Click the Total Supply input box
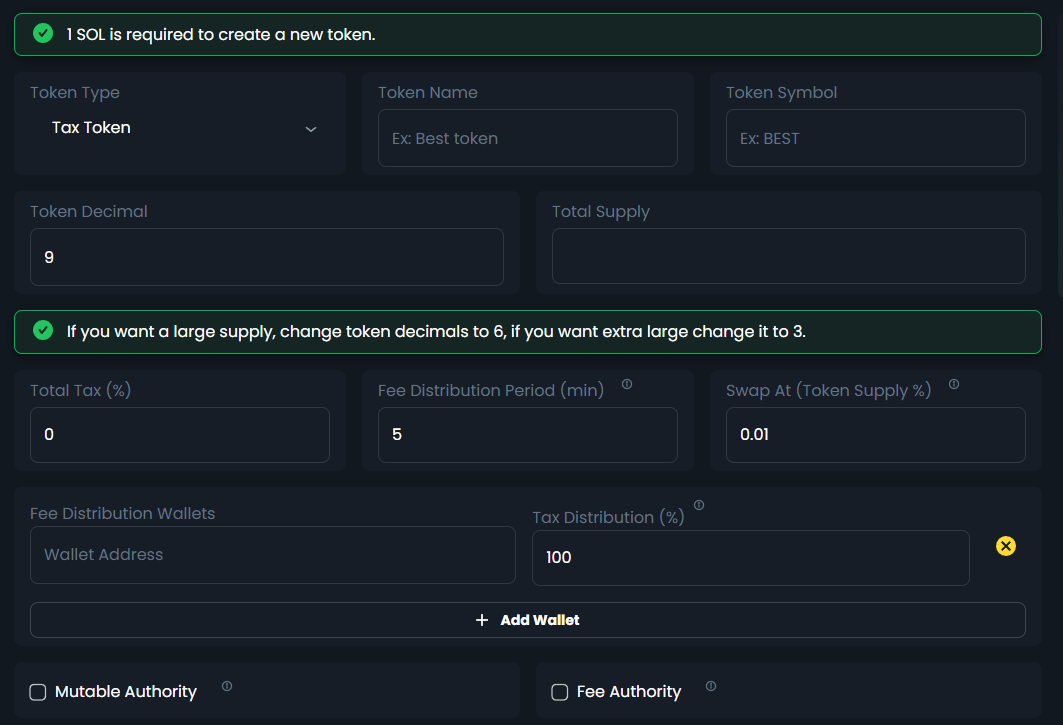 click(788, 257)
